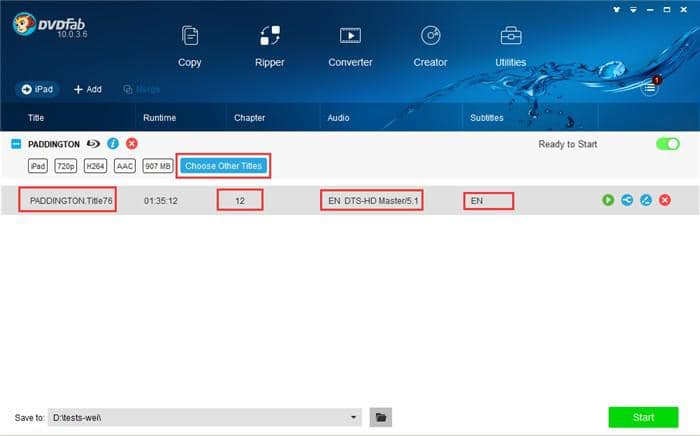Click the AAC audio tag
The width and height of the screenshot is (700, 436).
pyautogui.click(x=125, y=166)
